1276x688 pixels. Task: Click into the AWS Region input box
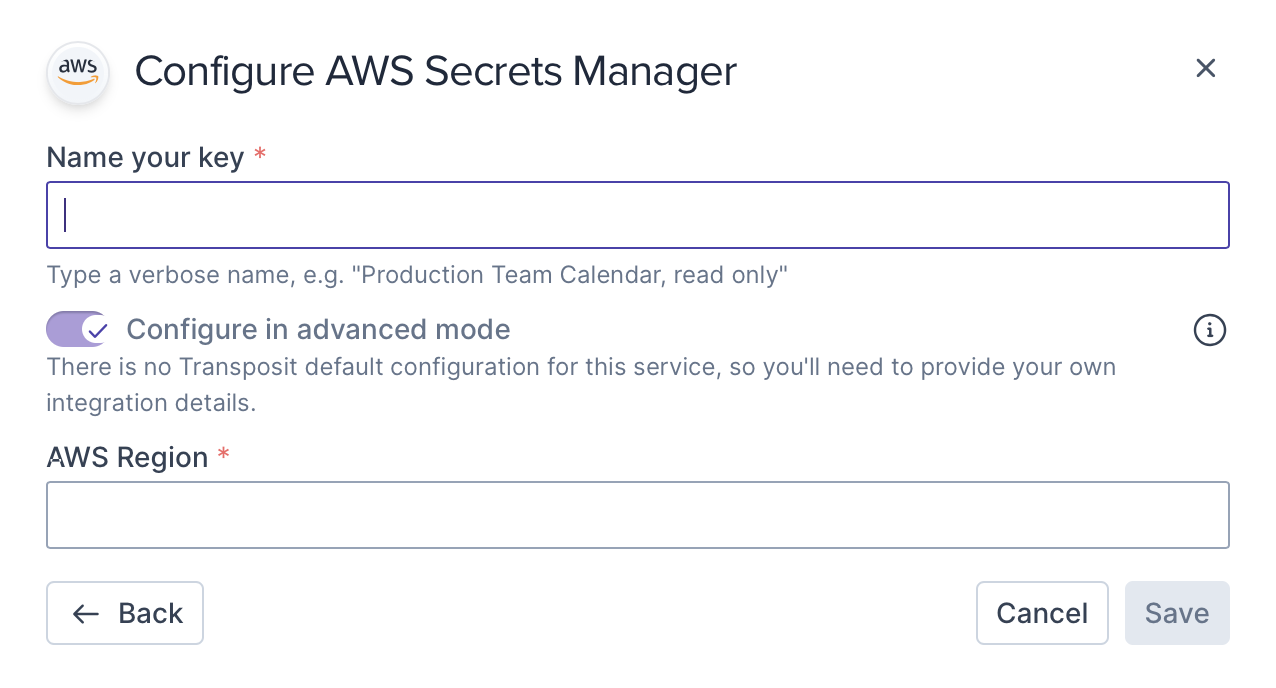coord(637,515)
